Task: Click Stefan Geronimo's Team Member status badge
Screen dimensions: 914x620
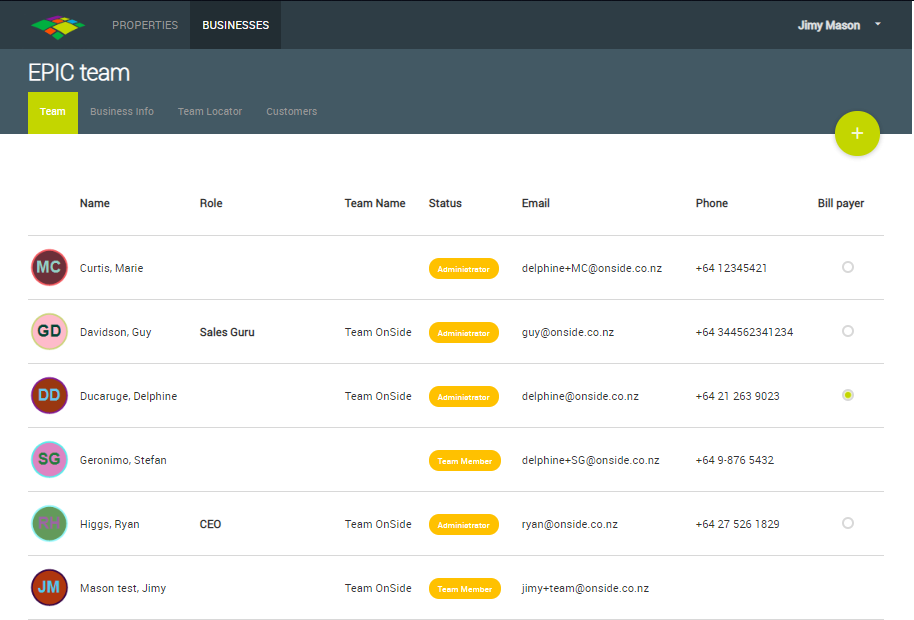Action: coord(464,461)
